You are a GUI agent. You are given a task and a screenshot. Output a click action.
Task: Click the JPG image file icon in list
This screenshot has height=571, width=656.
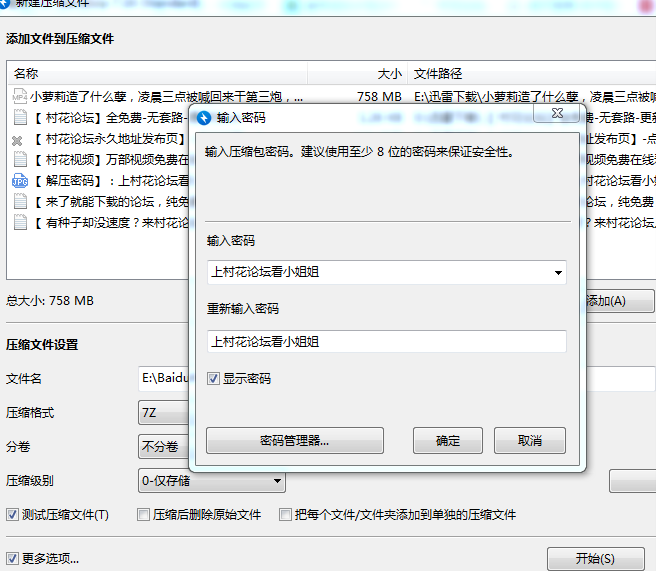coord(19,181)
